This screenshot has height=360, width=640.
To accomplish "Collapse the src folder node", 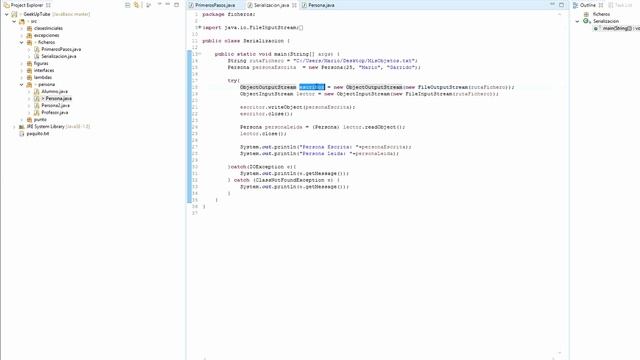I will pyautogui.click(x=14, y=21).
